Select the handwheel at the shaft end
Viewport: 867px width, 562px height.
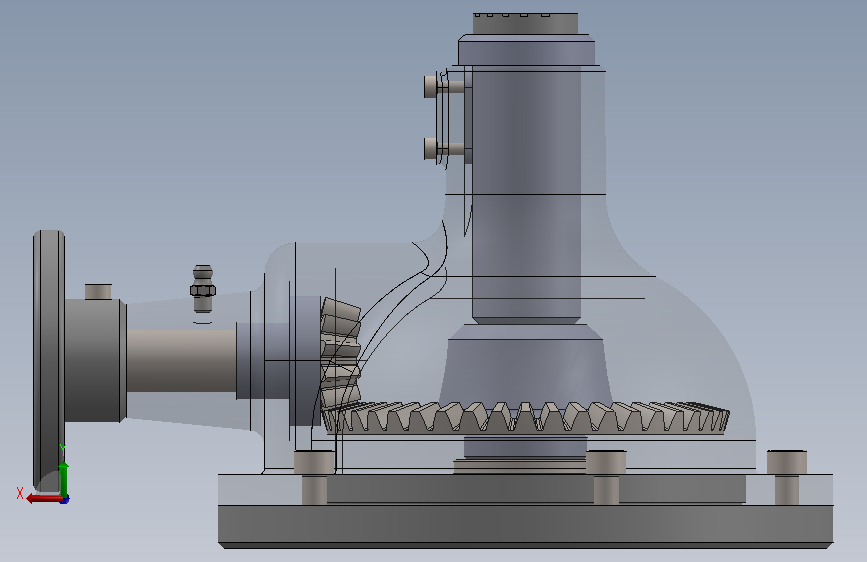click(x=49, y=361)
